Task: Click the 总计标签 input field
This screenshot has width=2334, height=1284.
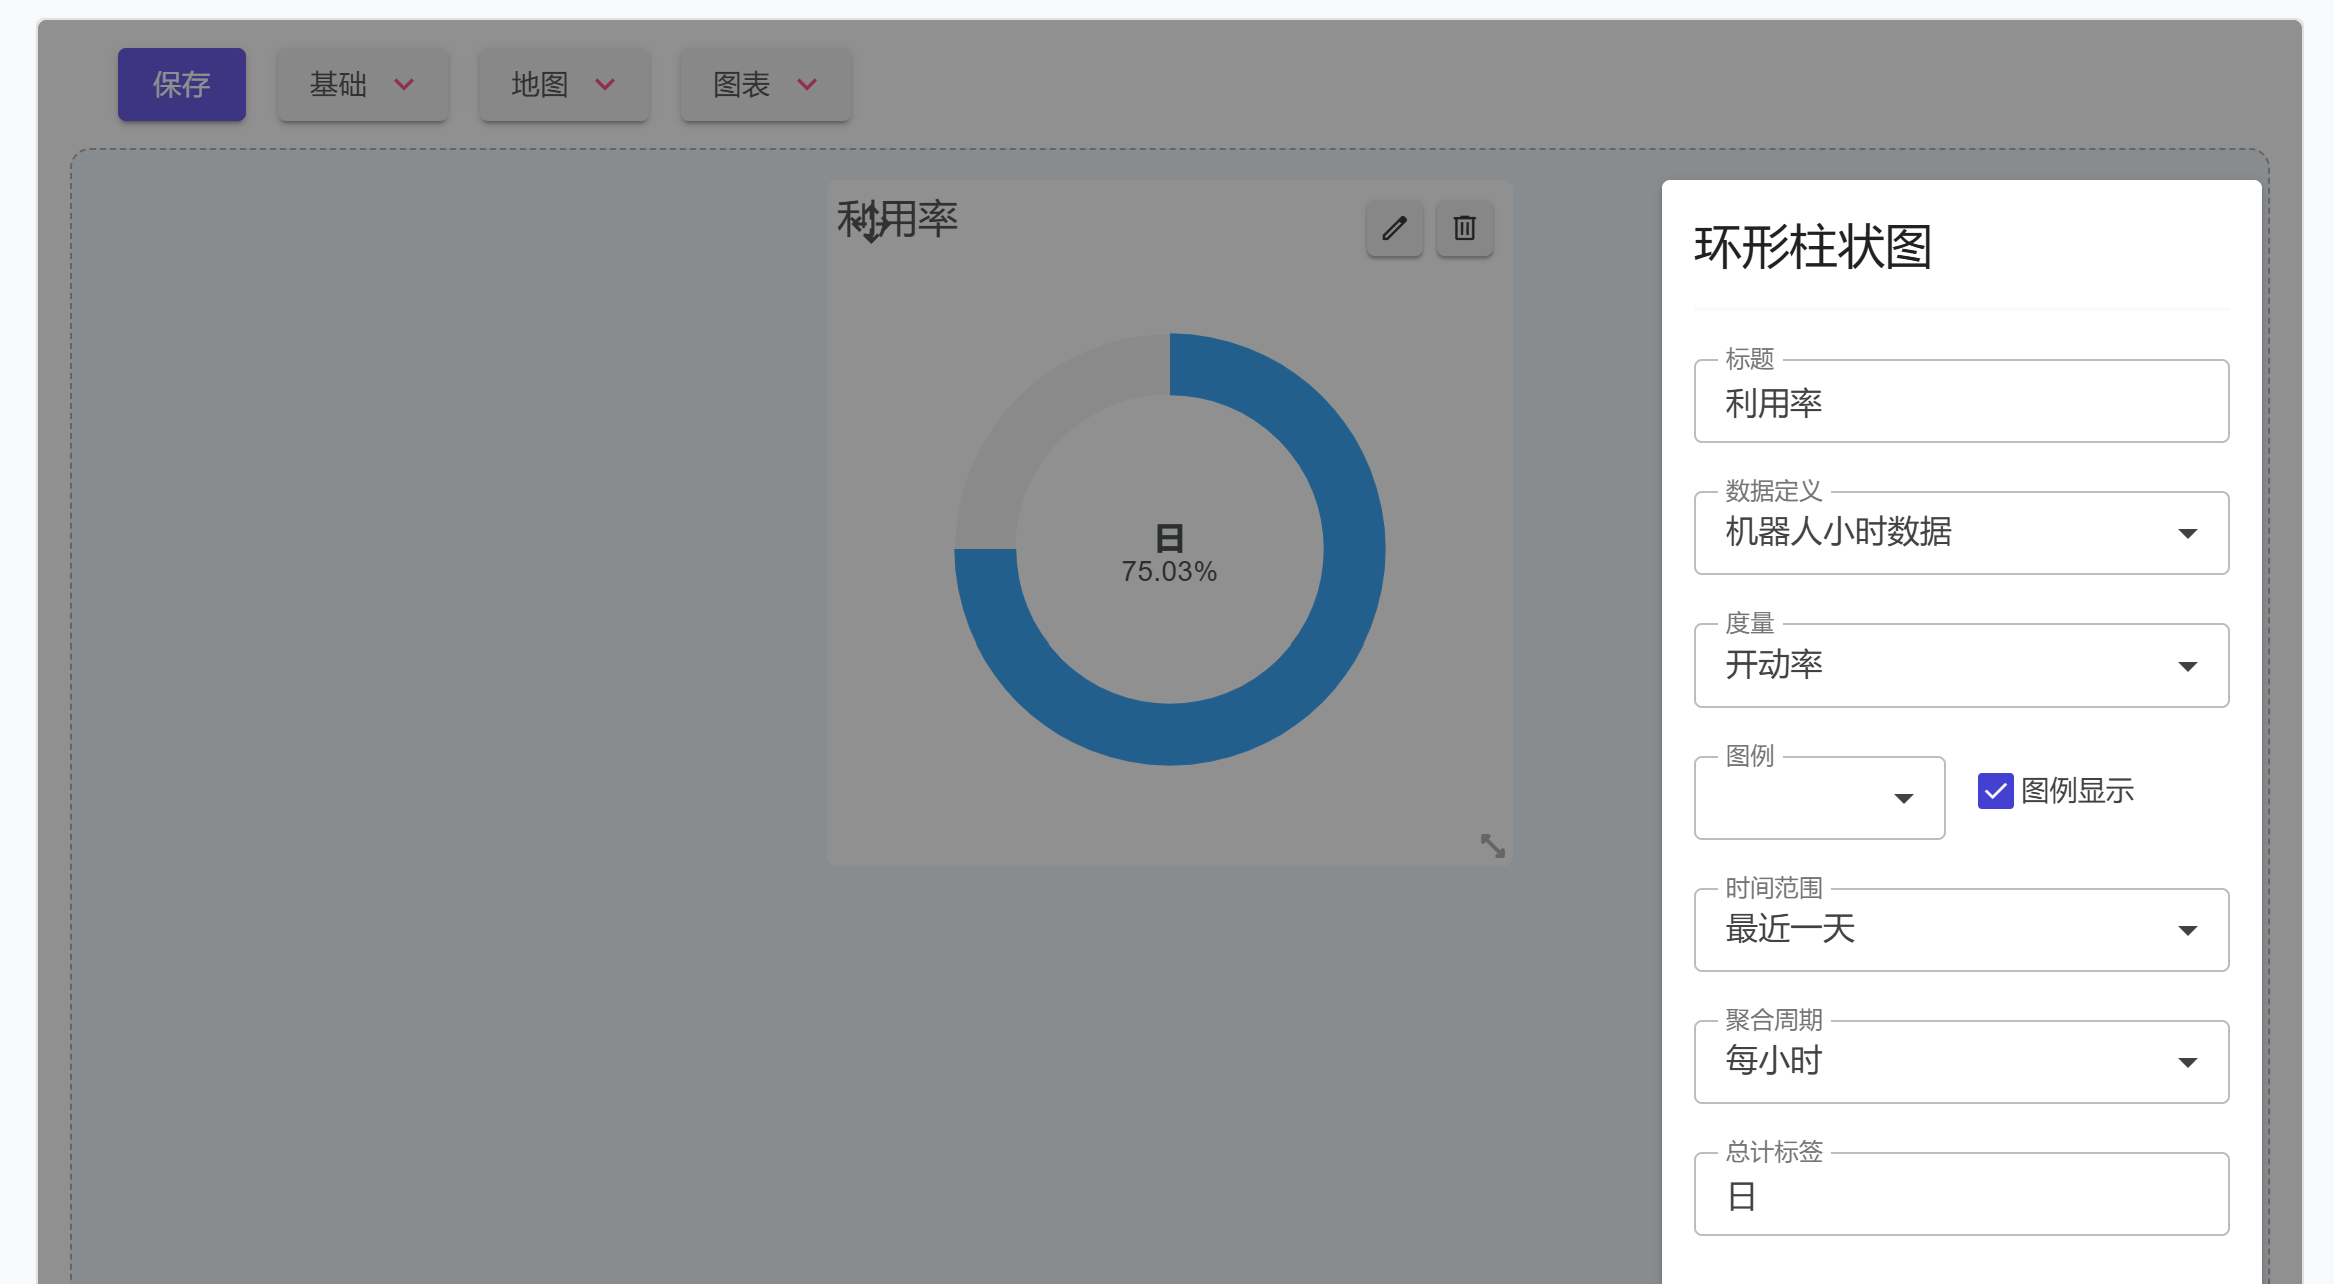Action: coord(1961,1194)
